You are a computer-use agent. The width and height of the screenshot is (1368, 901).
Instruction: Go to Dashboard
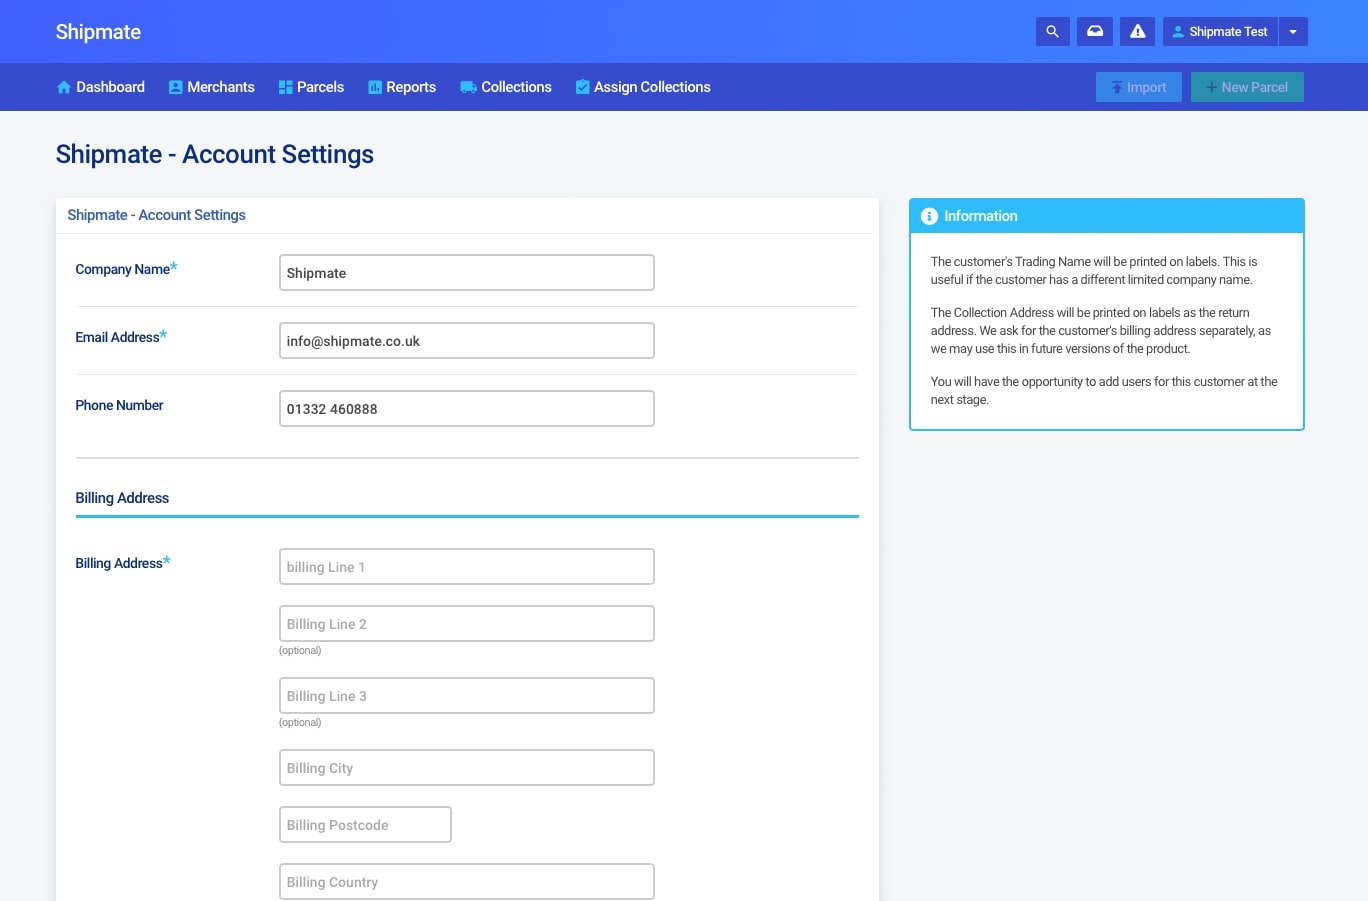point(101,87)
